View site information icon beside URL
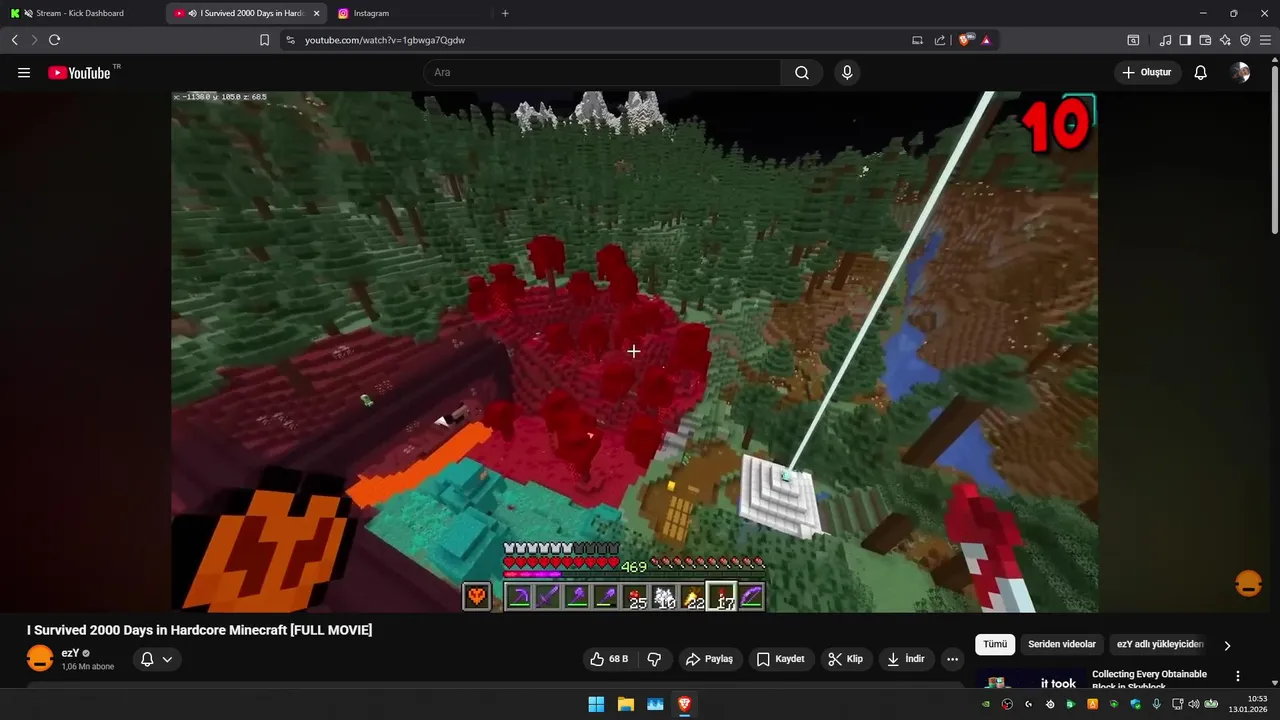 click(290, 40)
